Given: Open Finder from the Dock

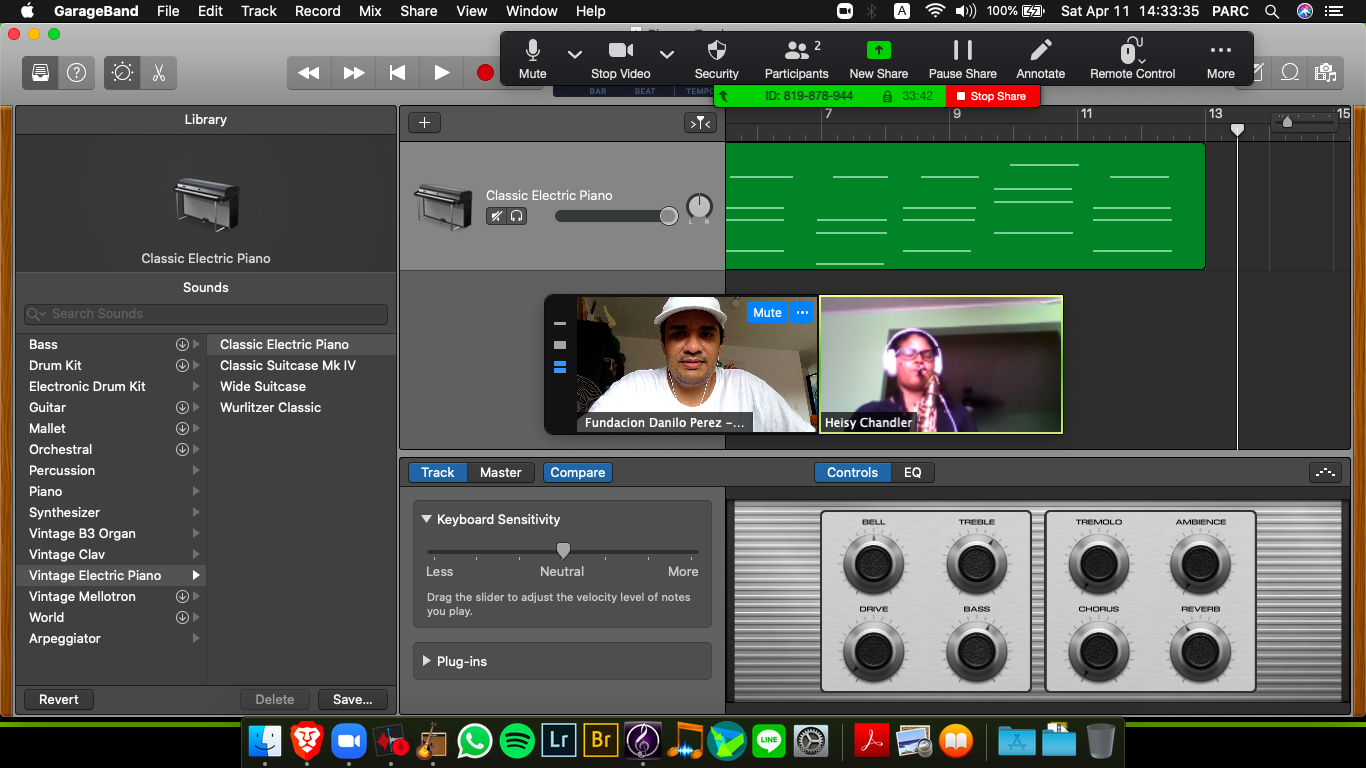Looking at the screenshot, I should 265,741.
